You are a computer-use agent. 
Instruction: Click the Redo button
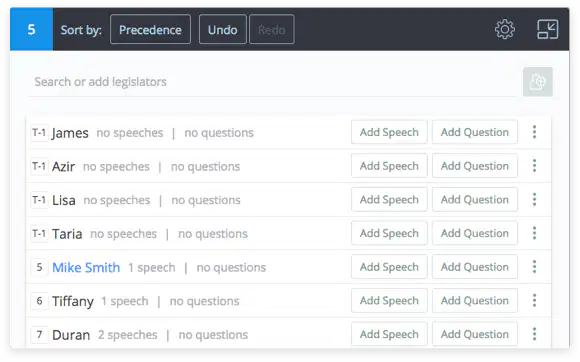click(x=272, y=29)
